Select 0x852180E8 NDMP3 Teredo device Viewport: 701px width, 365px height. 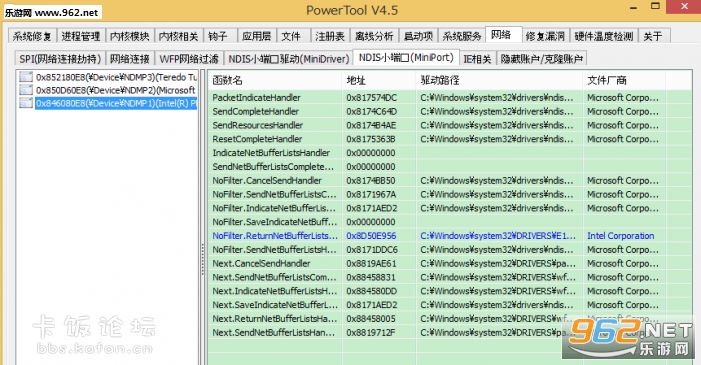point(116,77)
